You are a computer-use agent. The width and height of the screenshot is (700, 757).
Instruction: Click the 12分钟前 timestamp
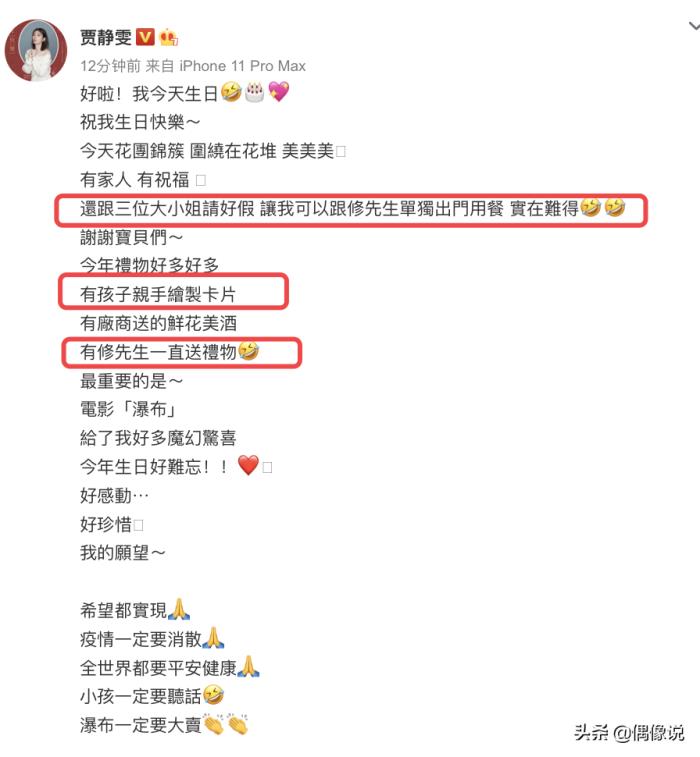pos(111,66)
